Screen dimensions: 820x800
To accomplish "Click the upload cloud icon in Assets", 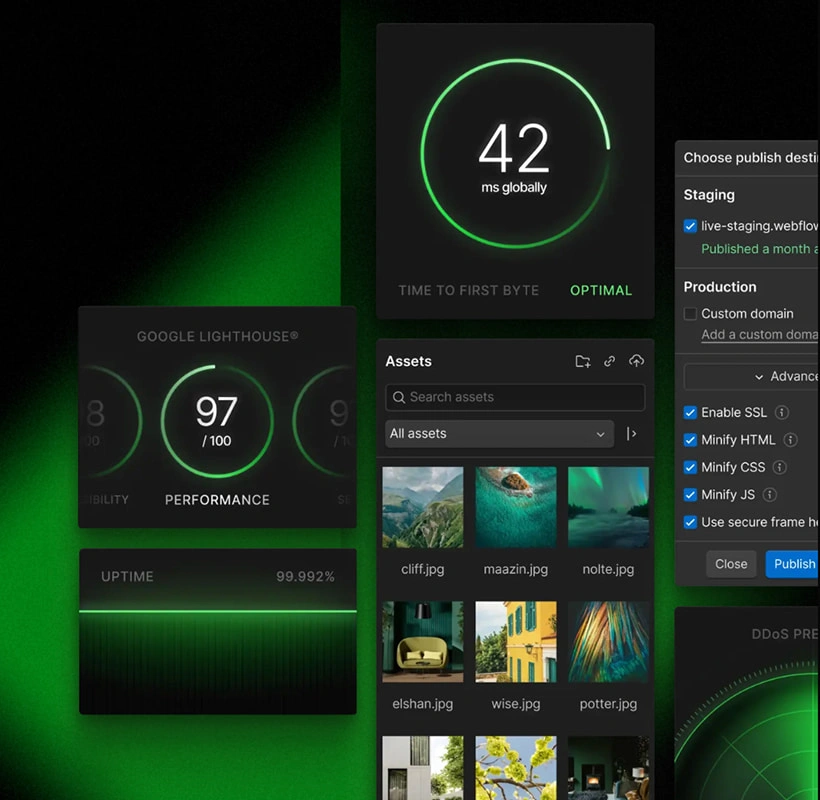I will pyautogui.click(x=636, y=361).
